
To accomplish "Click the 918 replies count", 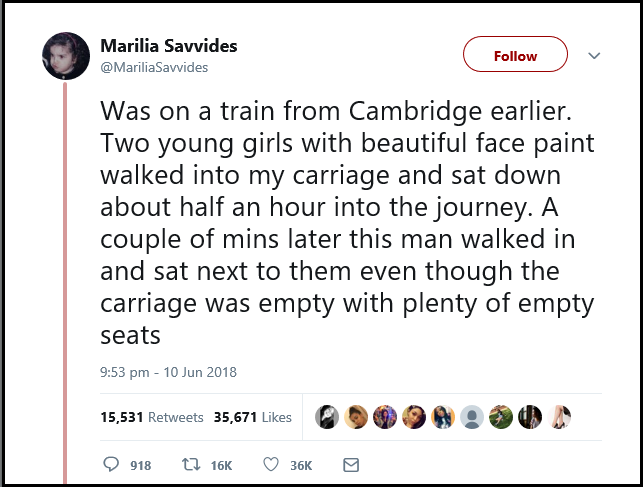I will pos(140,466).
